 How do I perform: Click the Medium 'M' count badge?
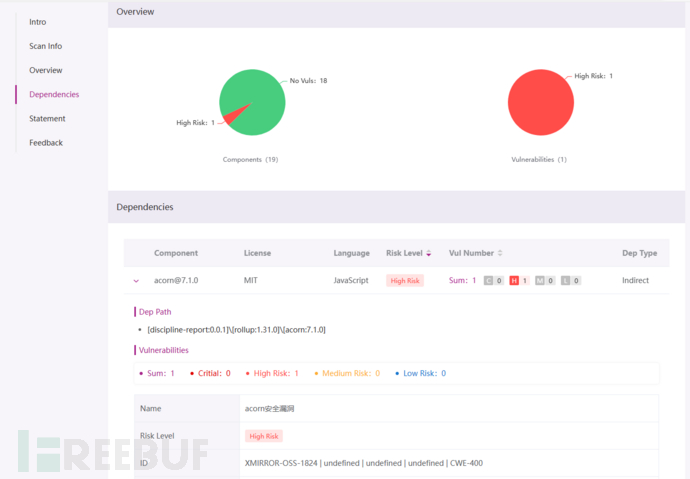pyautogui.click(x=545, y=281)
